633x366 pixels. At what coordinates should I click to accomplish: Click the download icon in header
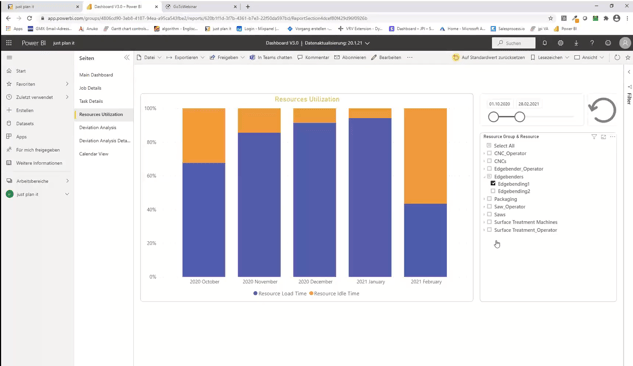click(x=576, y=43)
